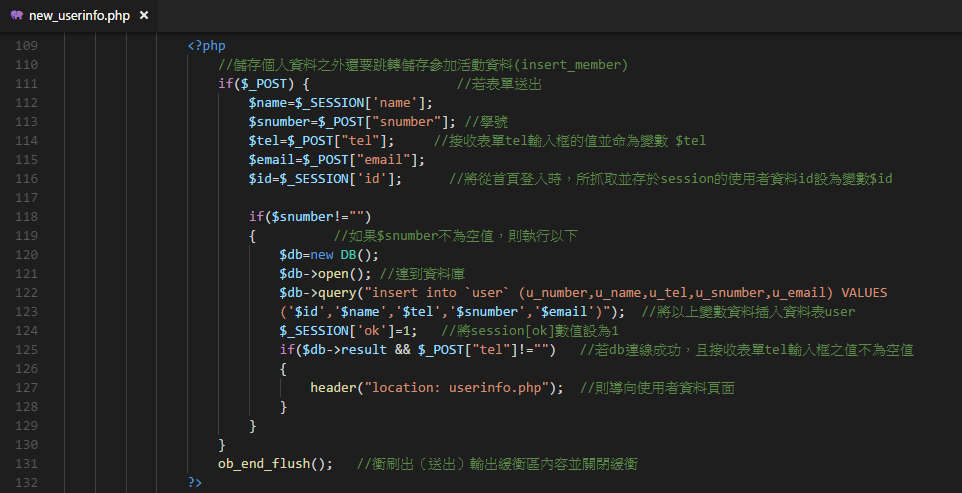Click line number 131
Viewport: 962px width, 493px height.
click(26, 464)
